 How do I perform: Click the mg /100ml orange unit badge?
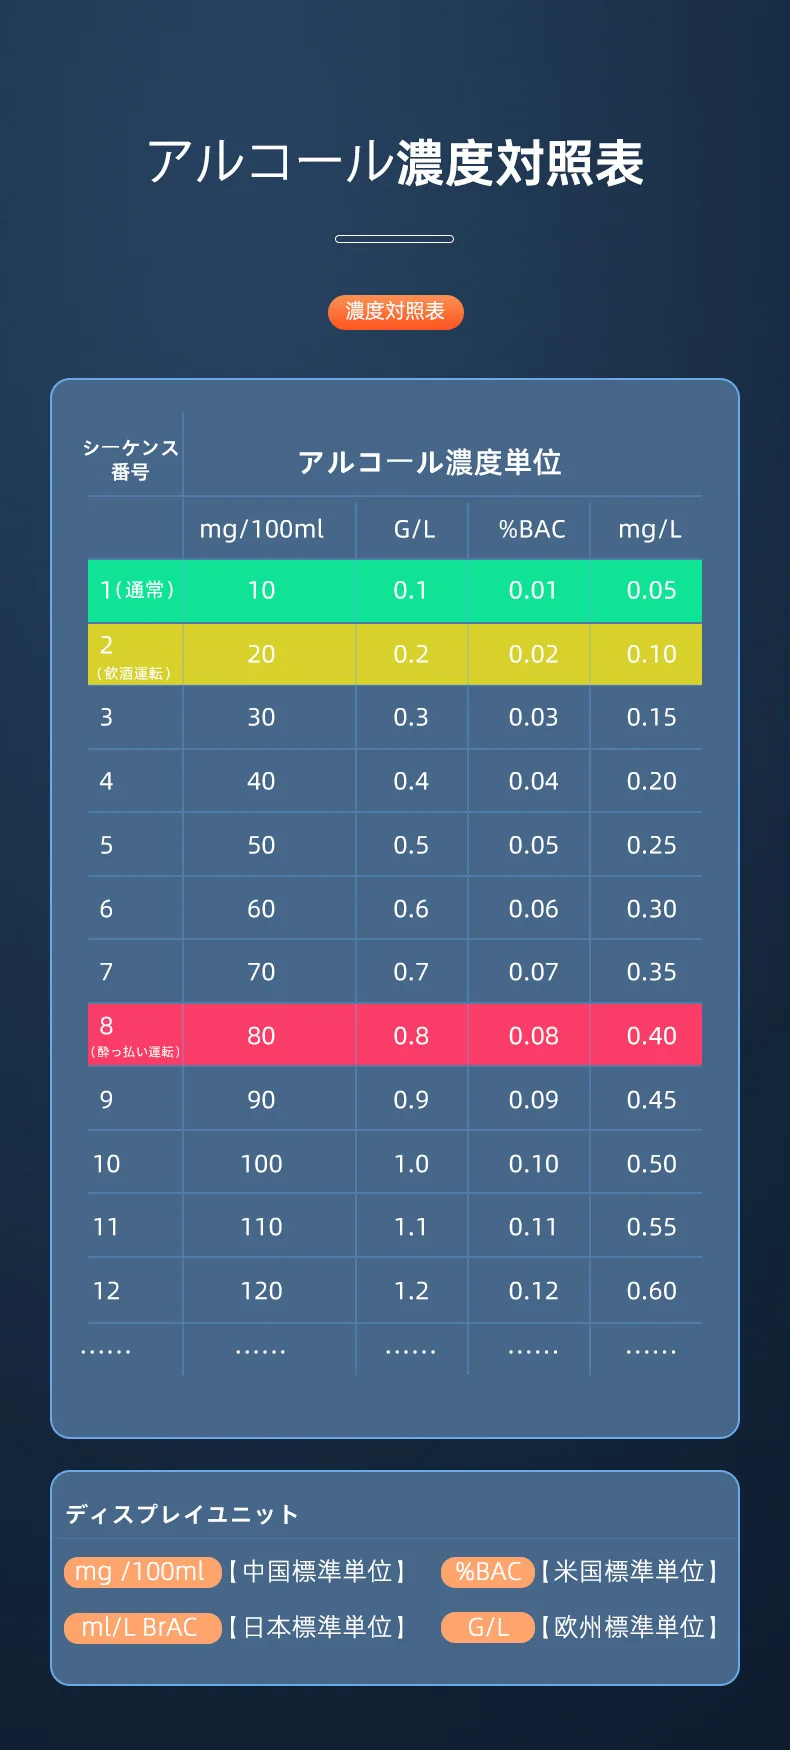tap(142, 1572)
